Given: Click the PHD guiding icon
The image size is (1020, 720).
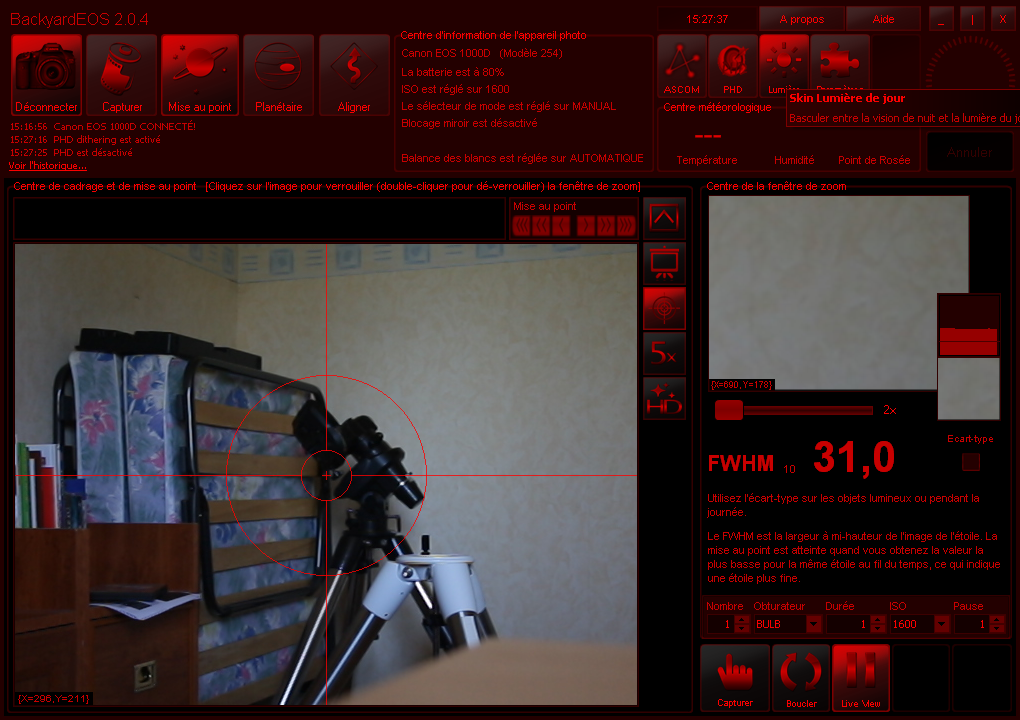Looking at the screenshot, I should (732, 66).
